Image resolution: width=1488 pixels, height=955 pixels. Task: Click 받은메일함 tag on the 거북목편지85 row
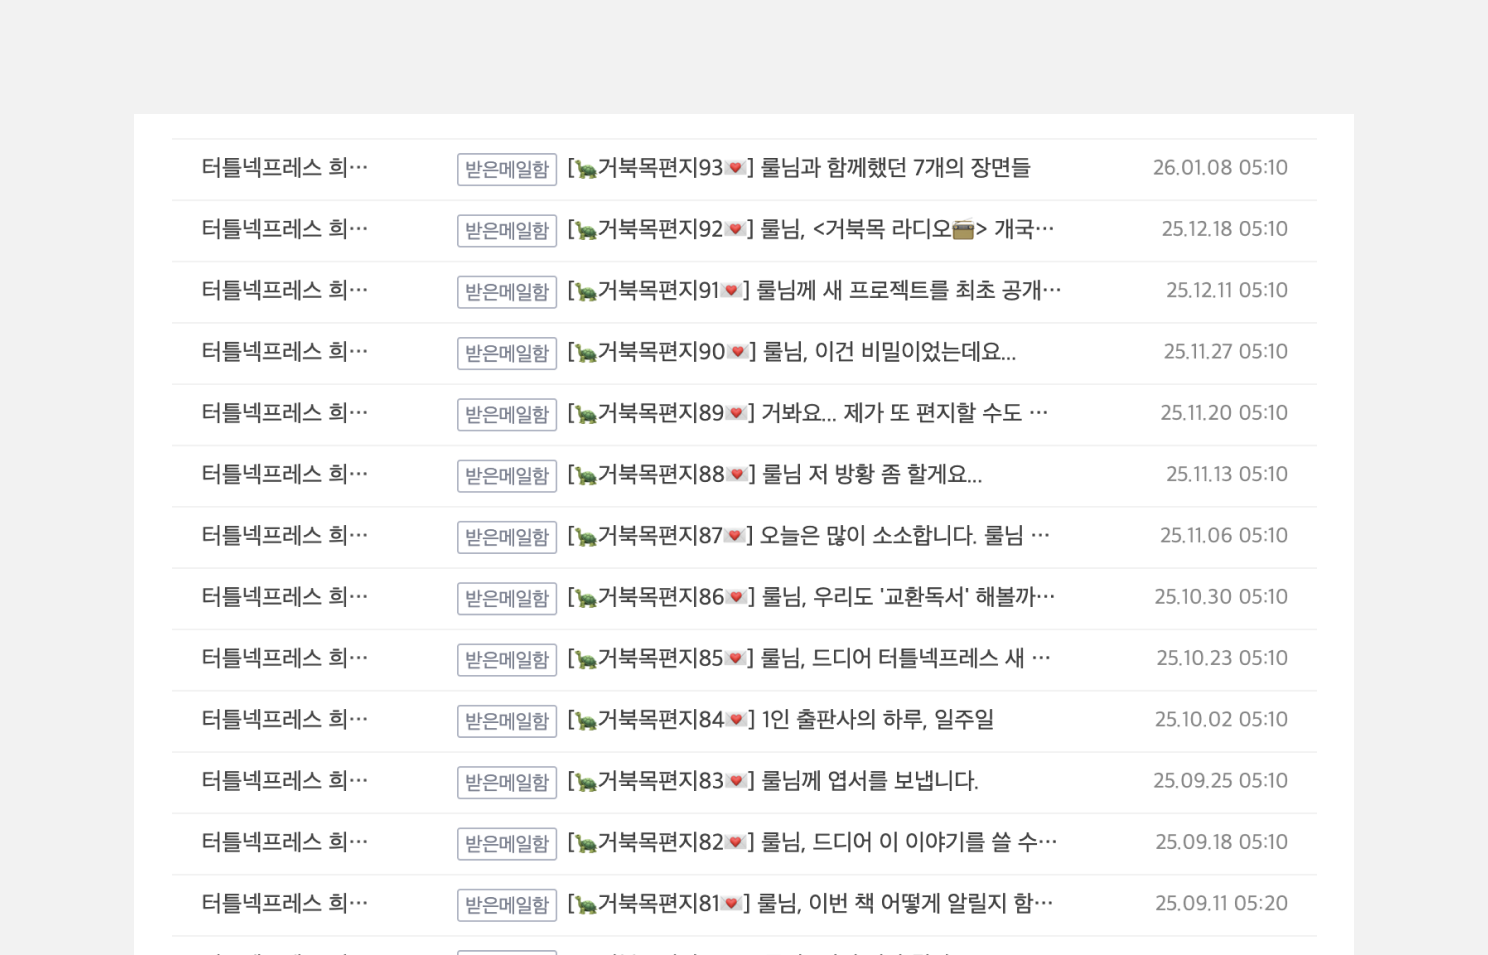[x=507, y=659]
